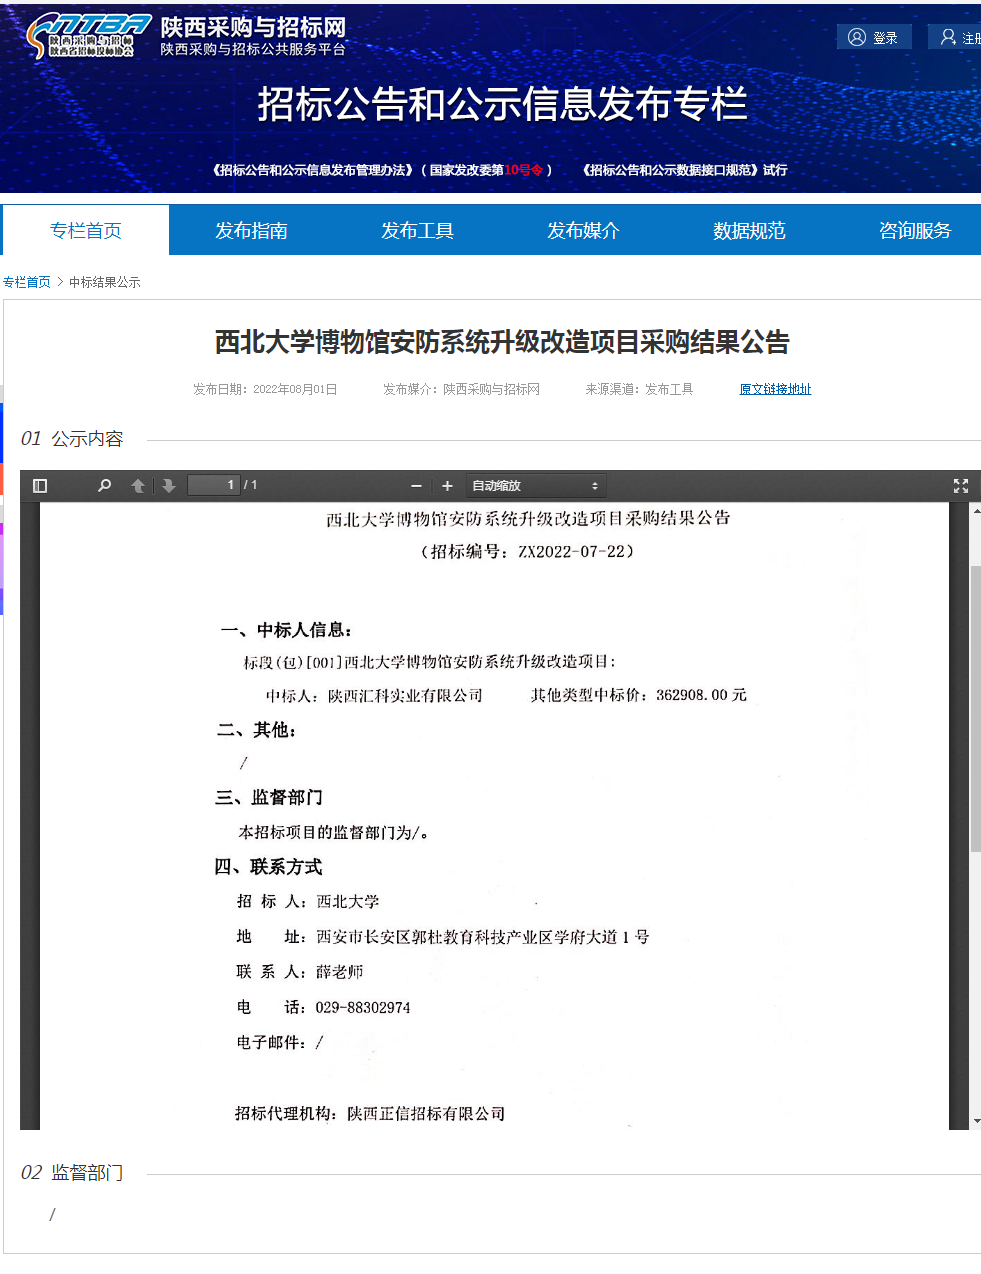Go to the 数据规范 tab

click(x=749, y=231)
